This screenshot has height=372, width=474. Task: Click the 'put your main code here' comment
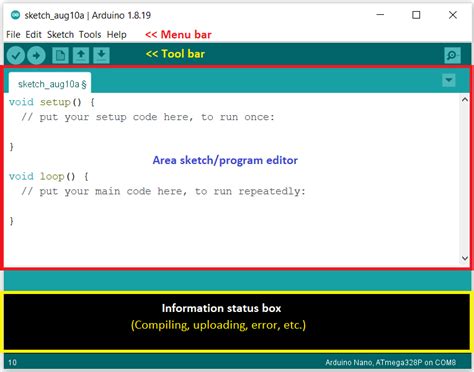(163, 191)
